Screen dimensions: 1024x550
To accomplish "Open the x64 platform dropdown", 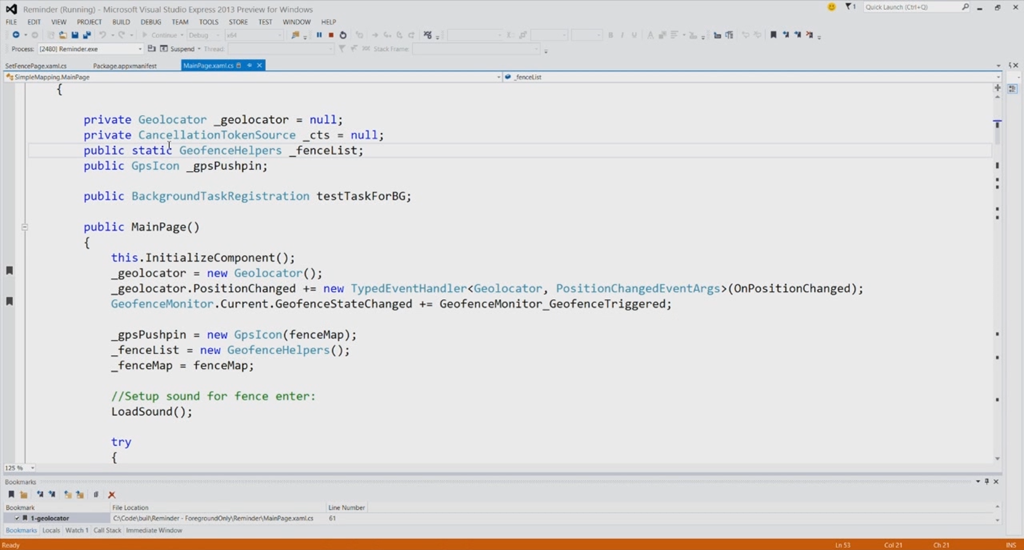I will [280, 35].
